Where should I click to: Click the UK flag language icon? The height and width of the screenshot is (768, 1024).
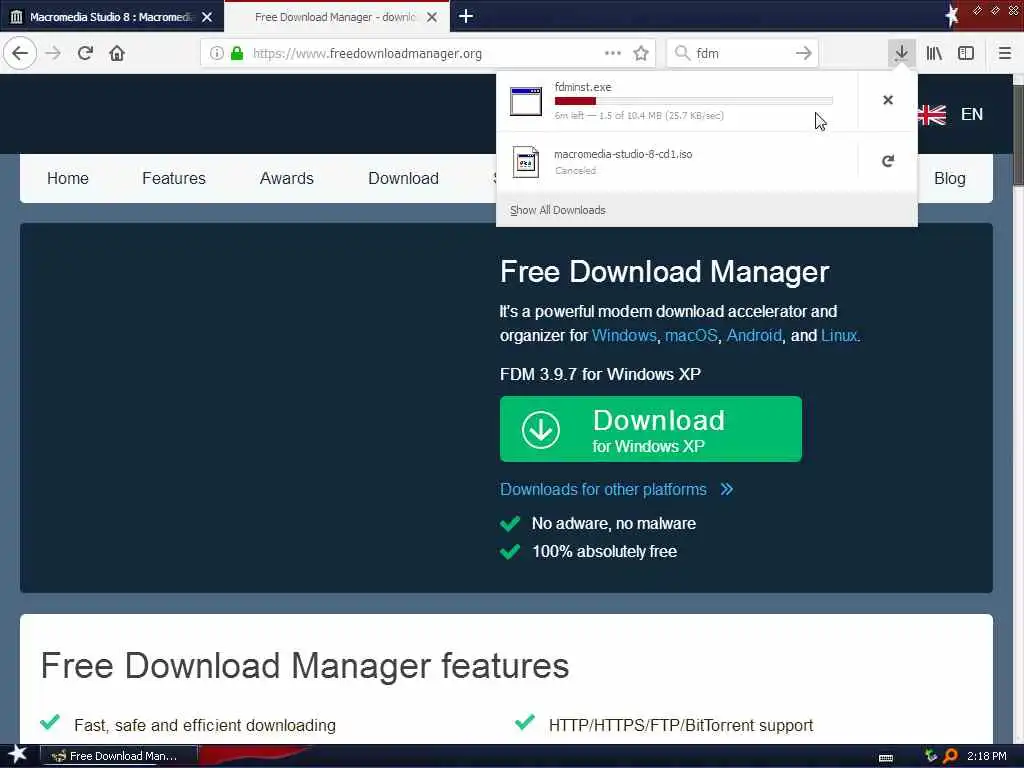[x=932, y=115]
